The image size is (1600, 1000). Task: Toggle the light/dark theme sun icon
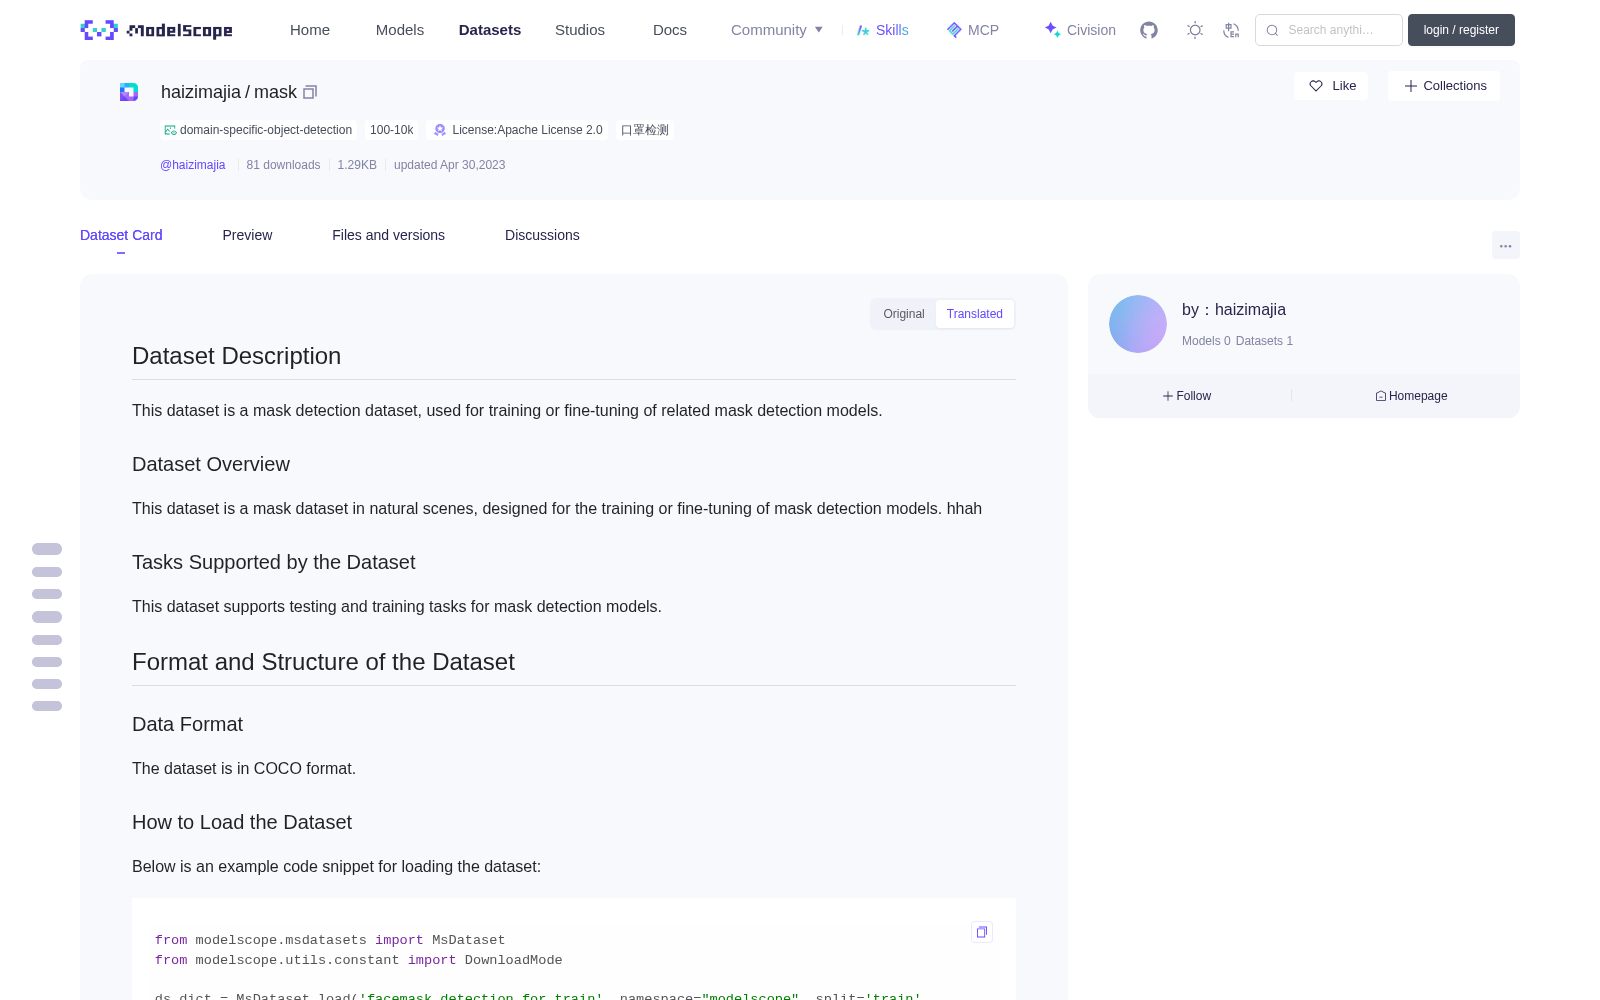point(1195,30)
